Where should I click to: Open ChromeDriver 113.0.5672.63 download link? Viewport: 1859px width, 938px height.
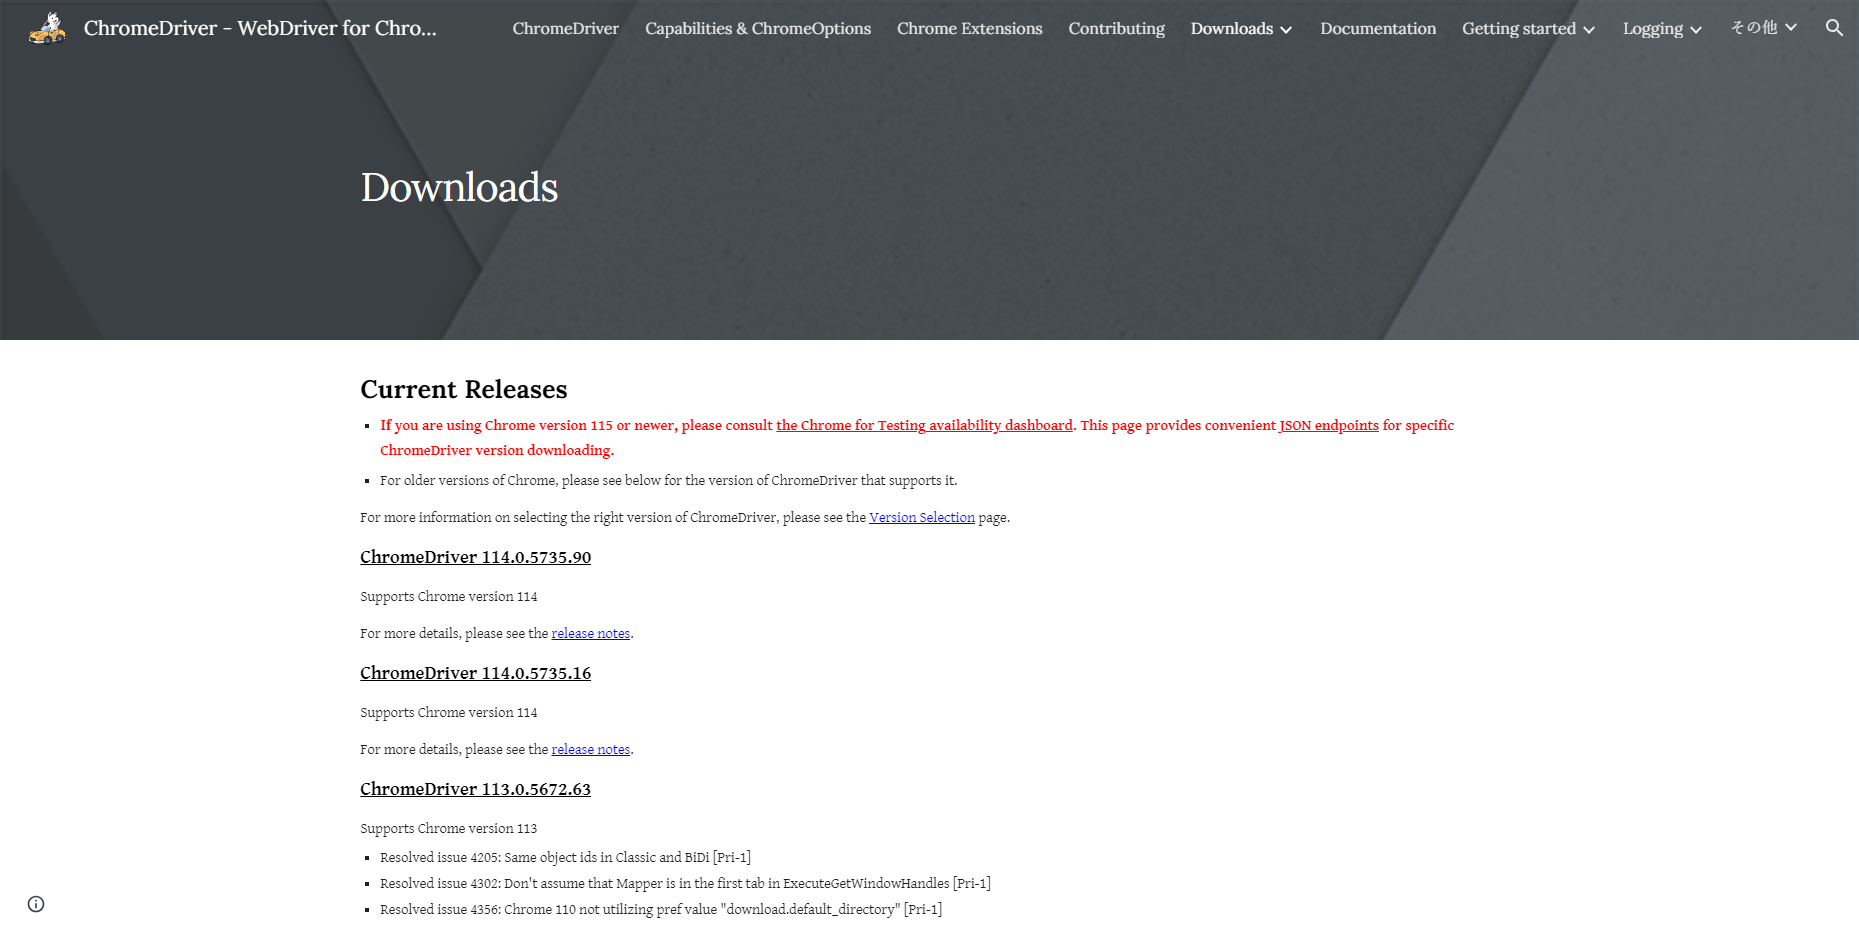point(476,789)
